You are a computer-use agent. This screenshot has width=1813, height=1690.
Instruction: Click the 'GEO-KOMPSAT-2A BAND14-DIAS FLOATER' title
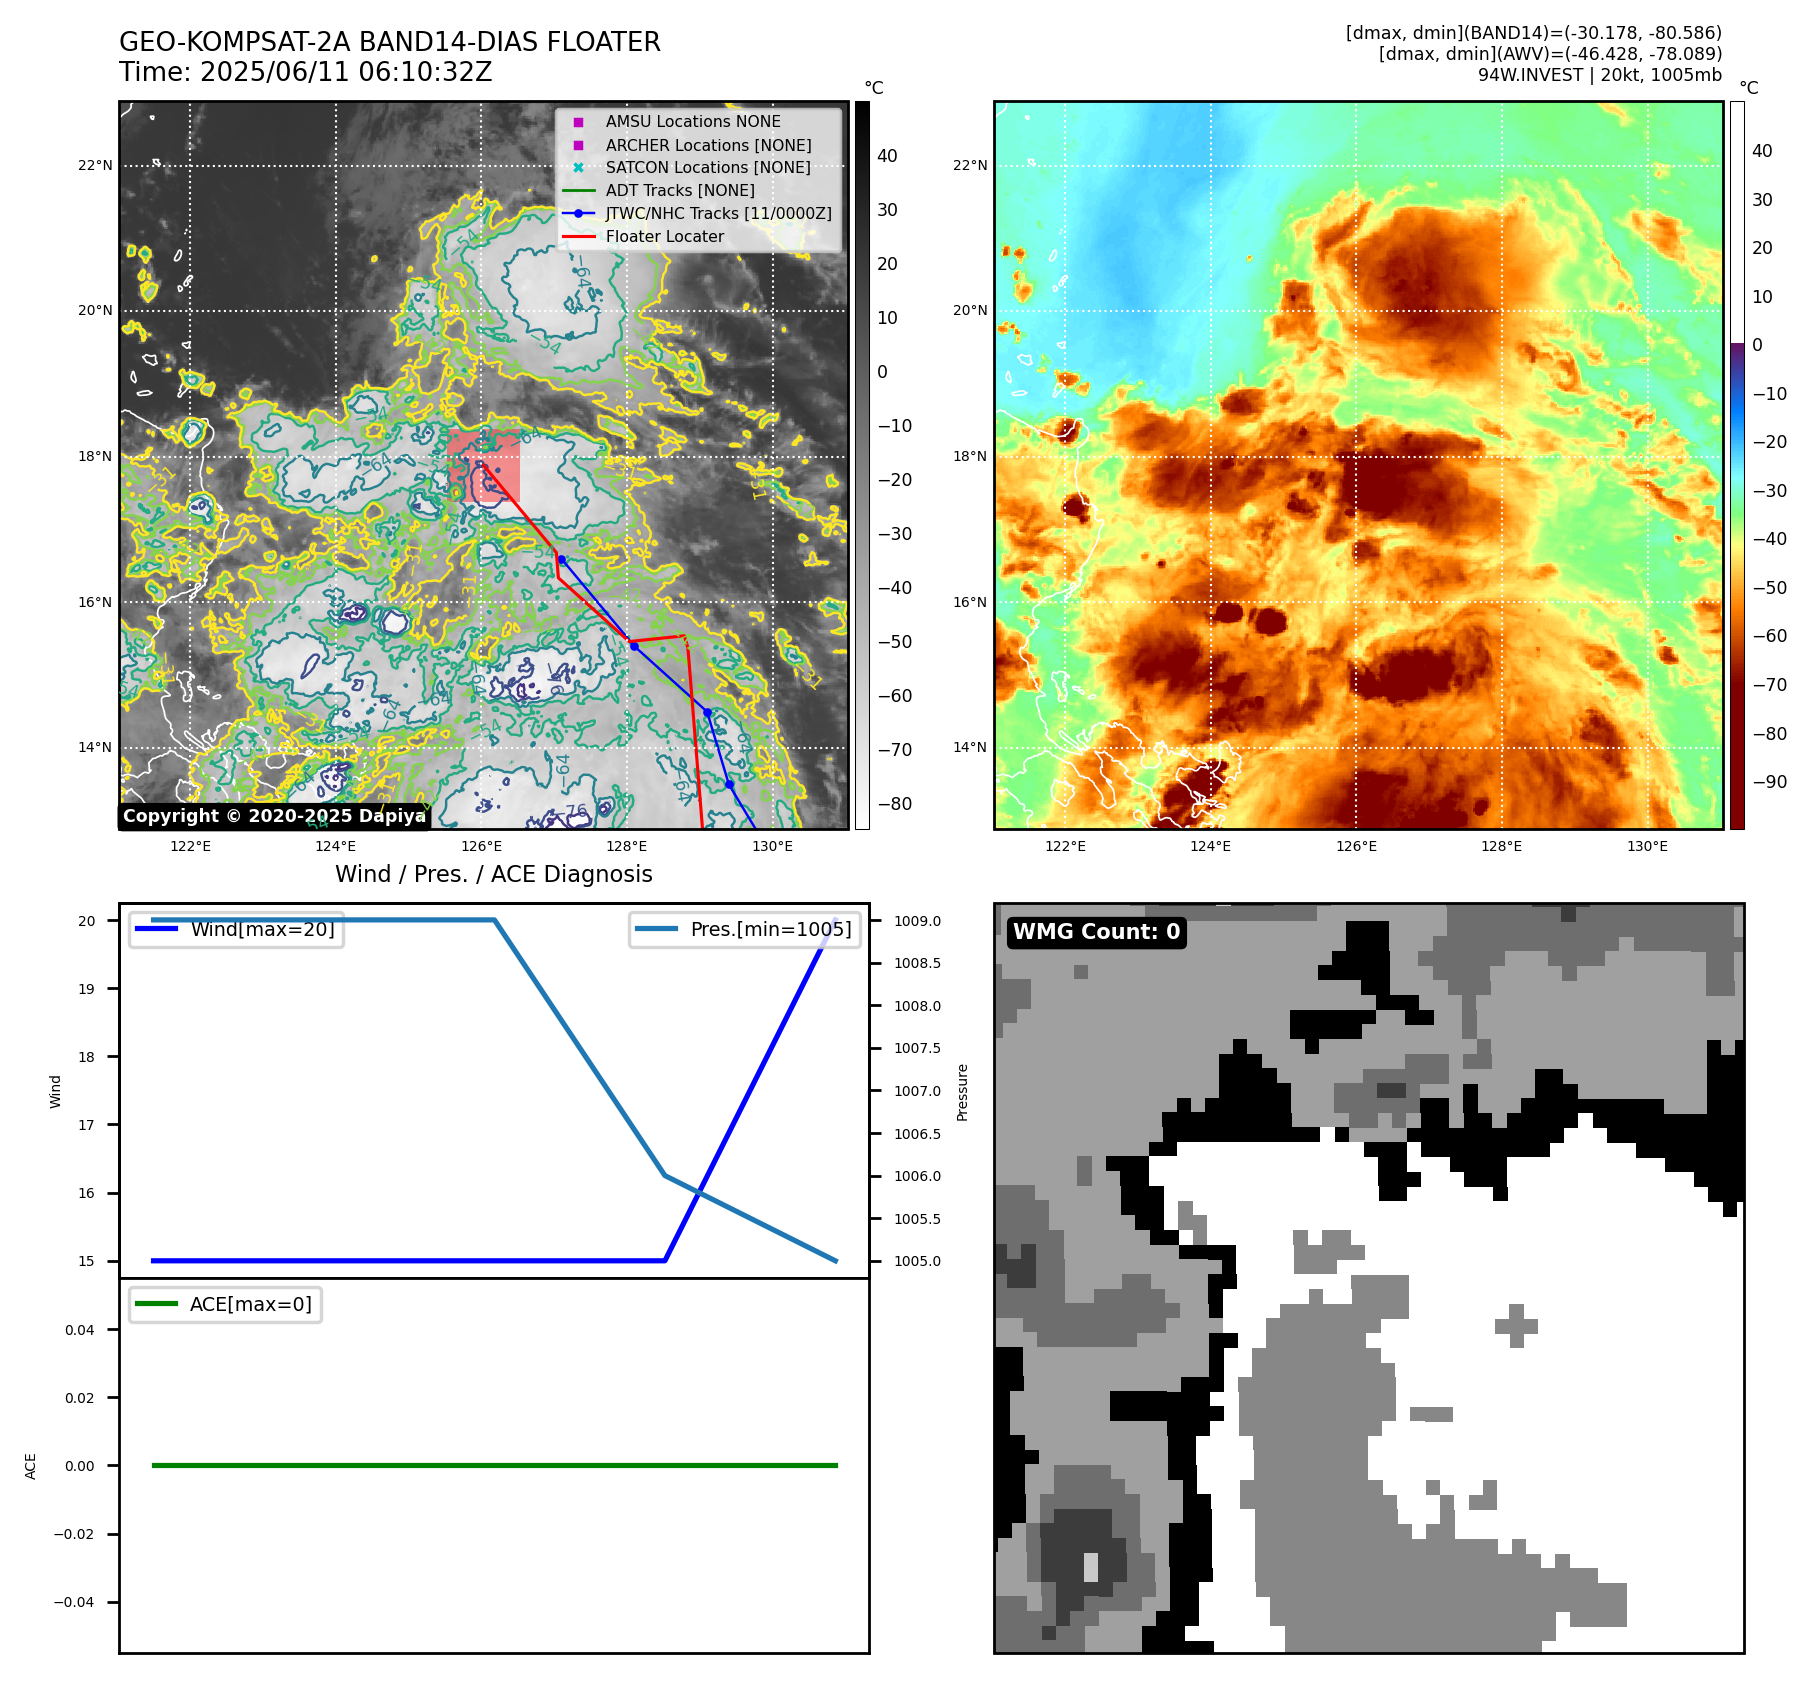[390, 42]
